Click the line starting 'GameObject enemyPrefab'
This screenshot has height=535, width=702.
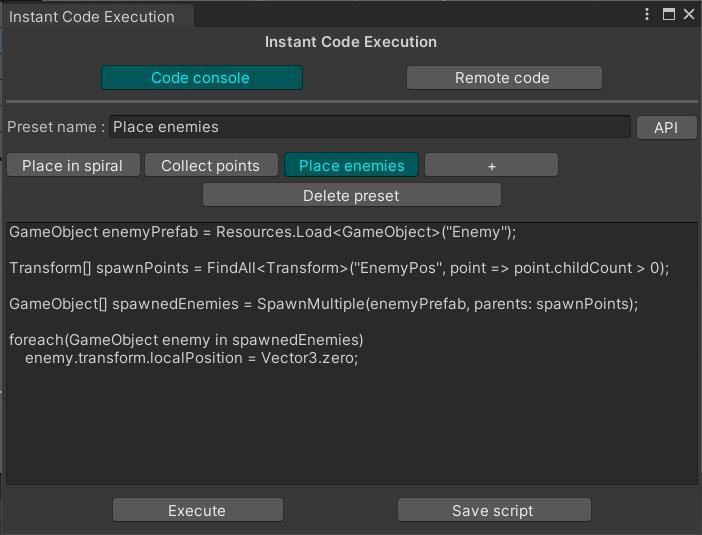pos(262,232)
